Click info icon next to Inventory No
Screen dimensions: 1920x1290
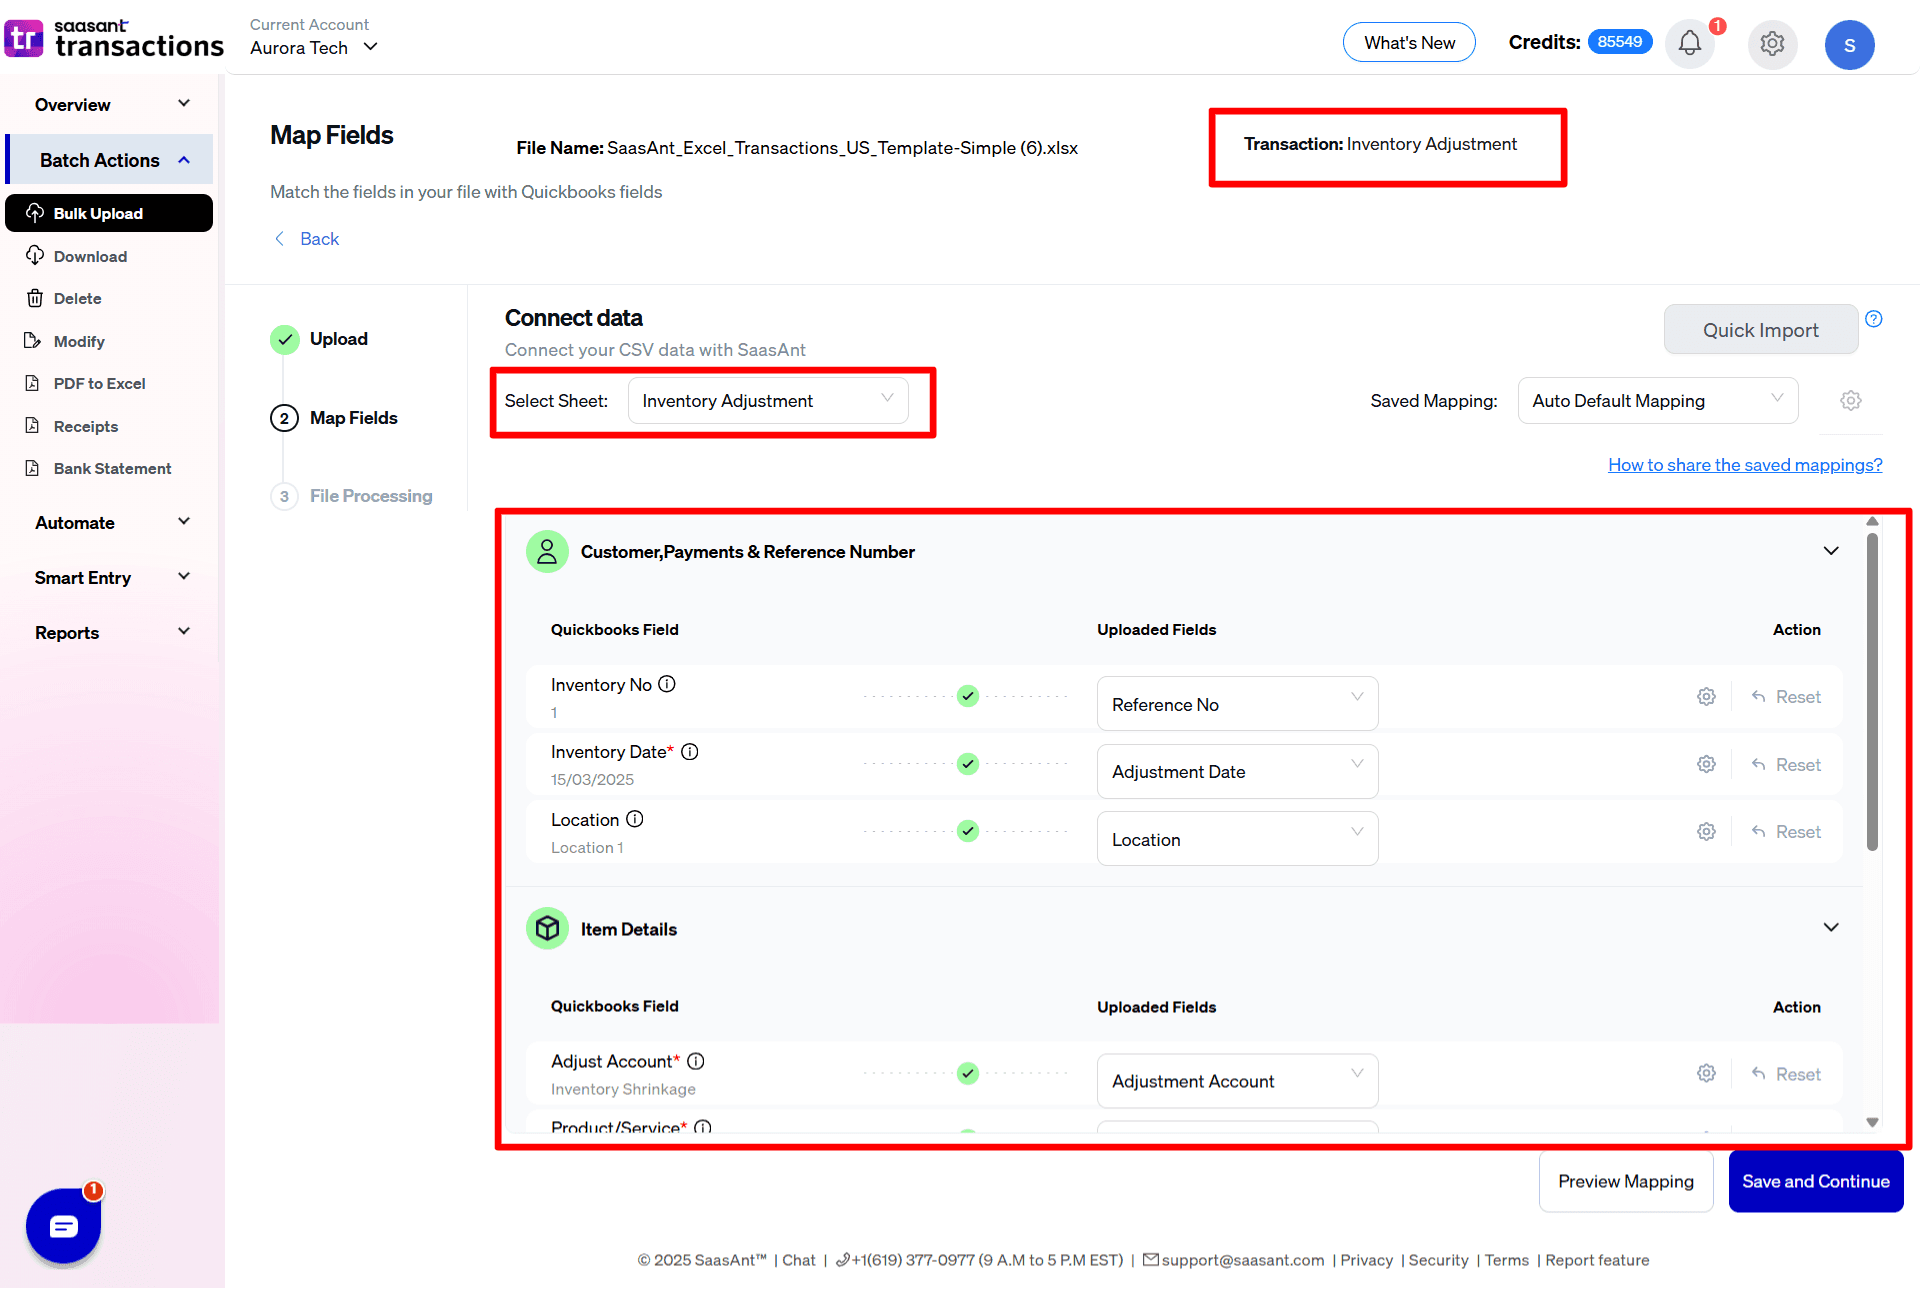tap(667, 684)
